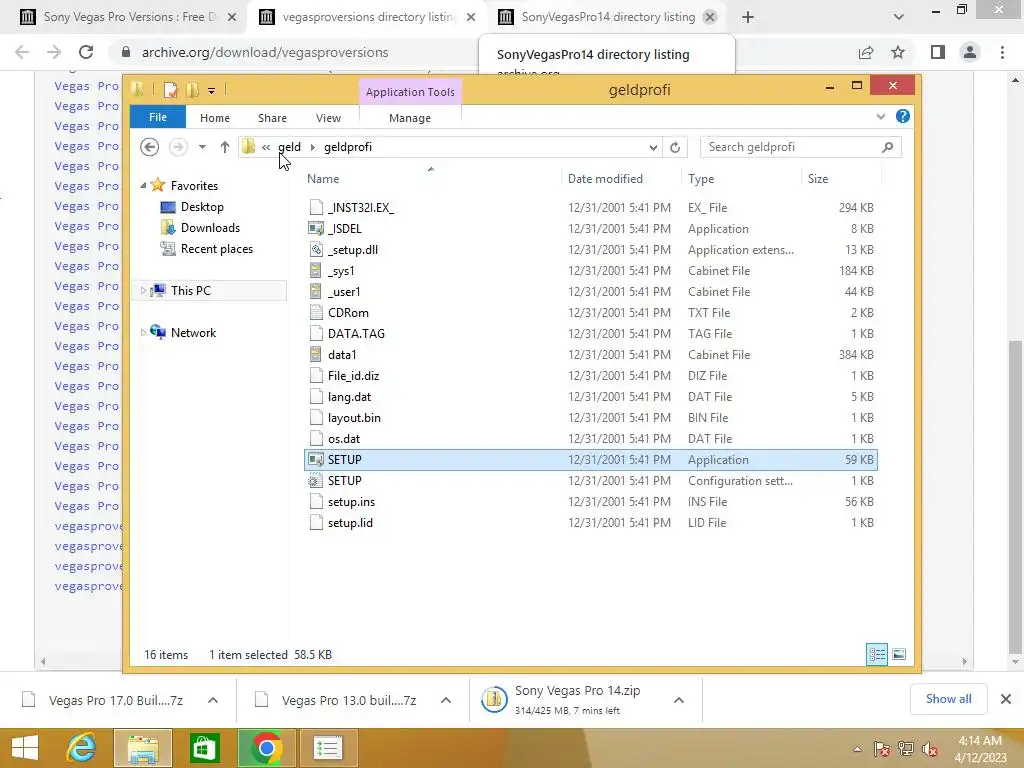This screenshot has width=1024, height=768.
Task: Open Chrome three-dot menu
Action: 1002,52
